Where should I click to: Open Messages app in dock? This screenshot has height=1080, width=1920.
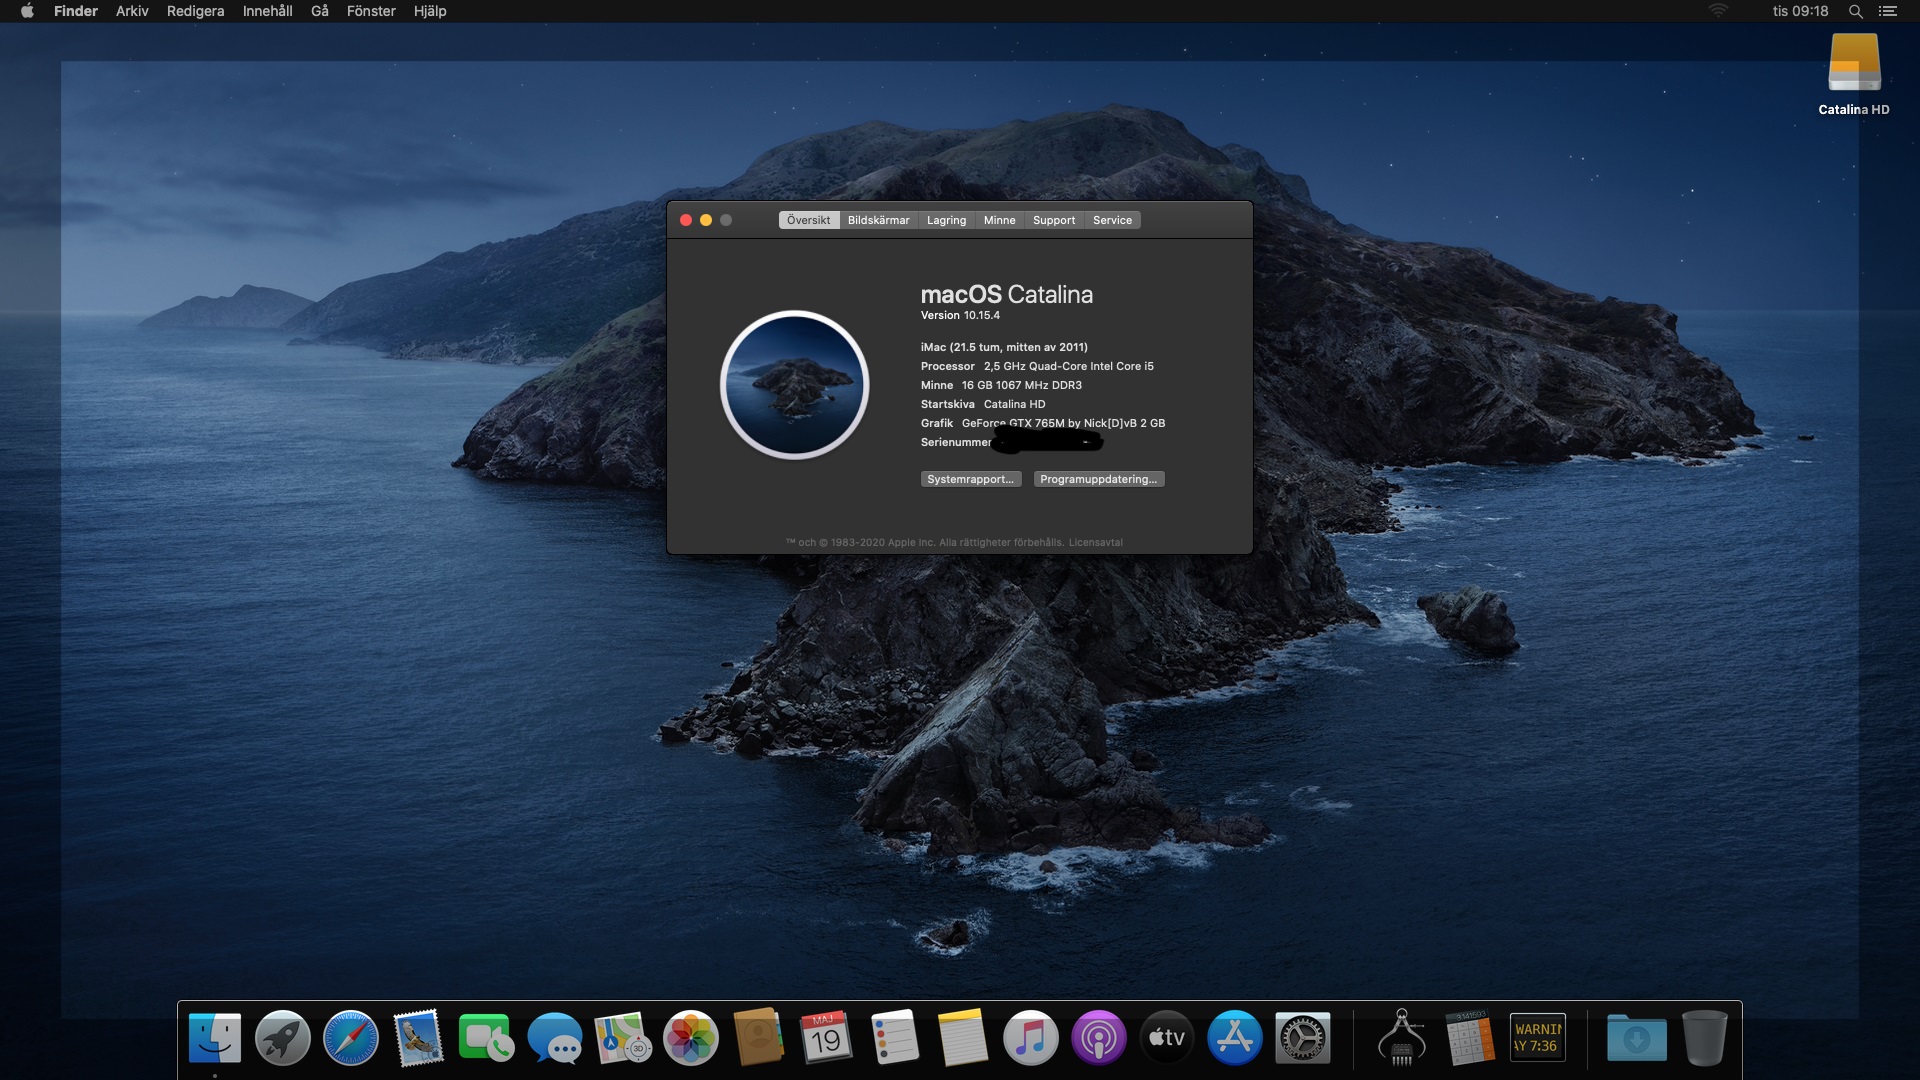click(x=555, y=1038)
